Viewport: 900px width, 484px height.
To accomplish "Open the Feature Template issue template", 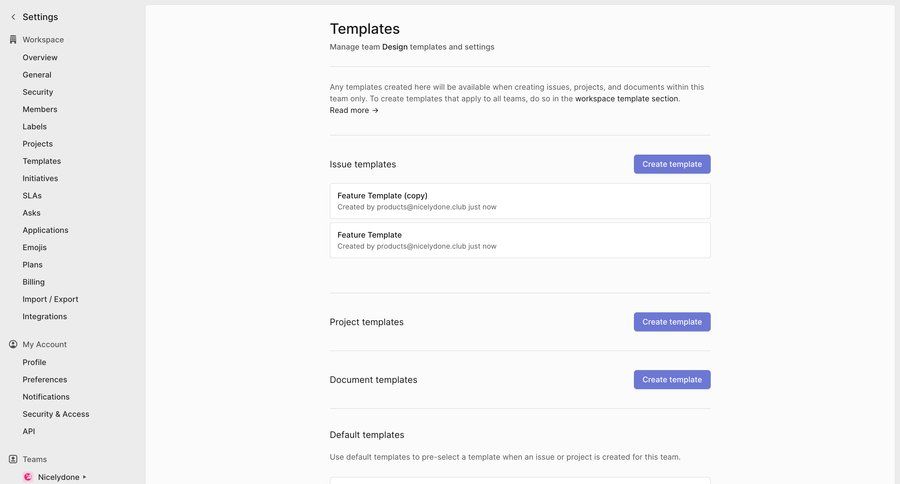I will [x=520, y=240].
